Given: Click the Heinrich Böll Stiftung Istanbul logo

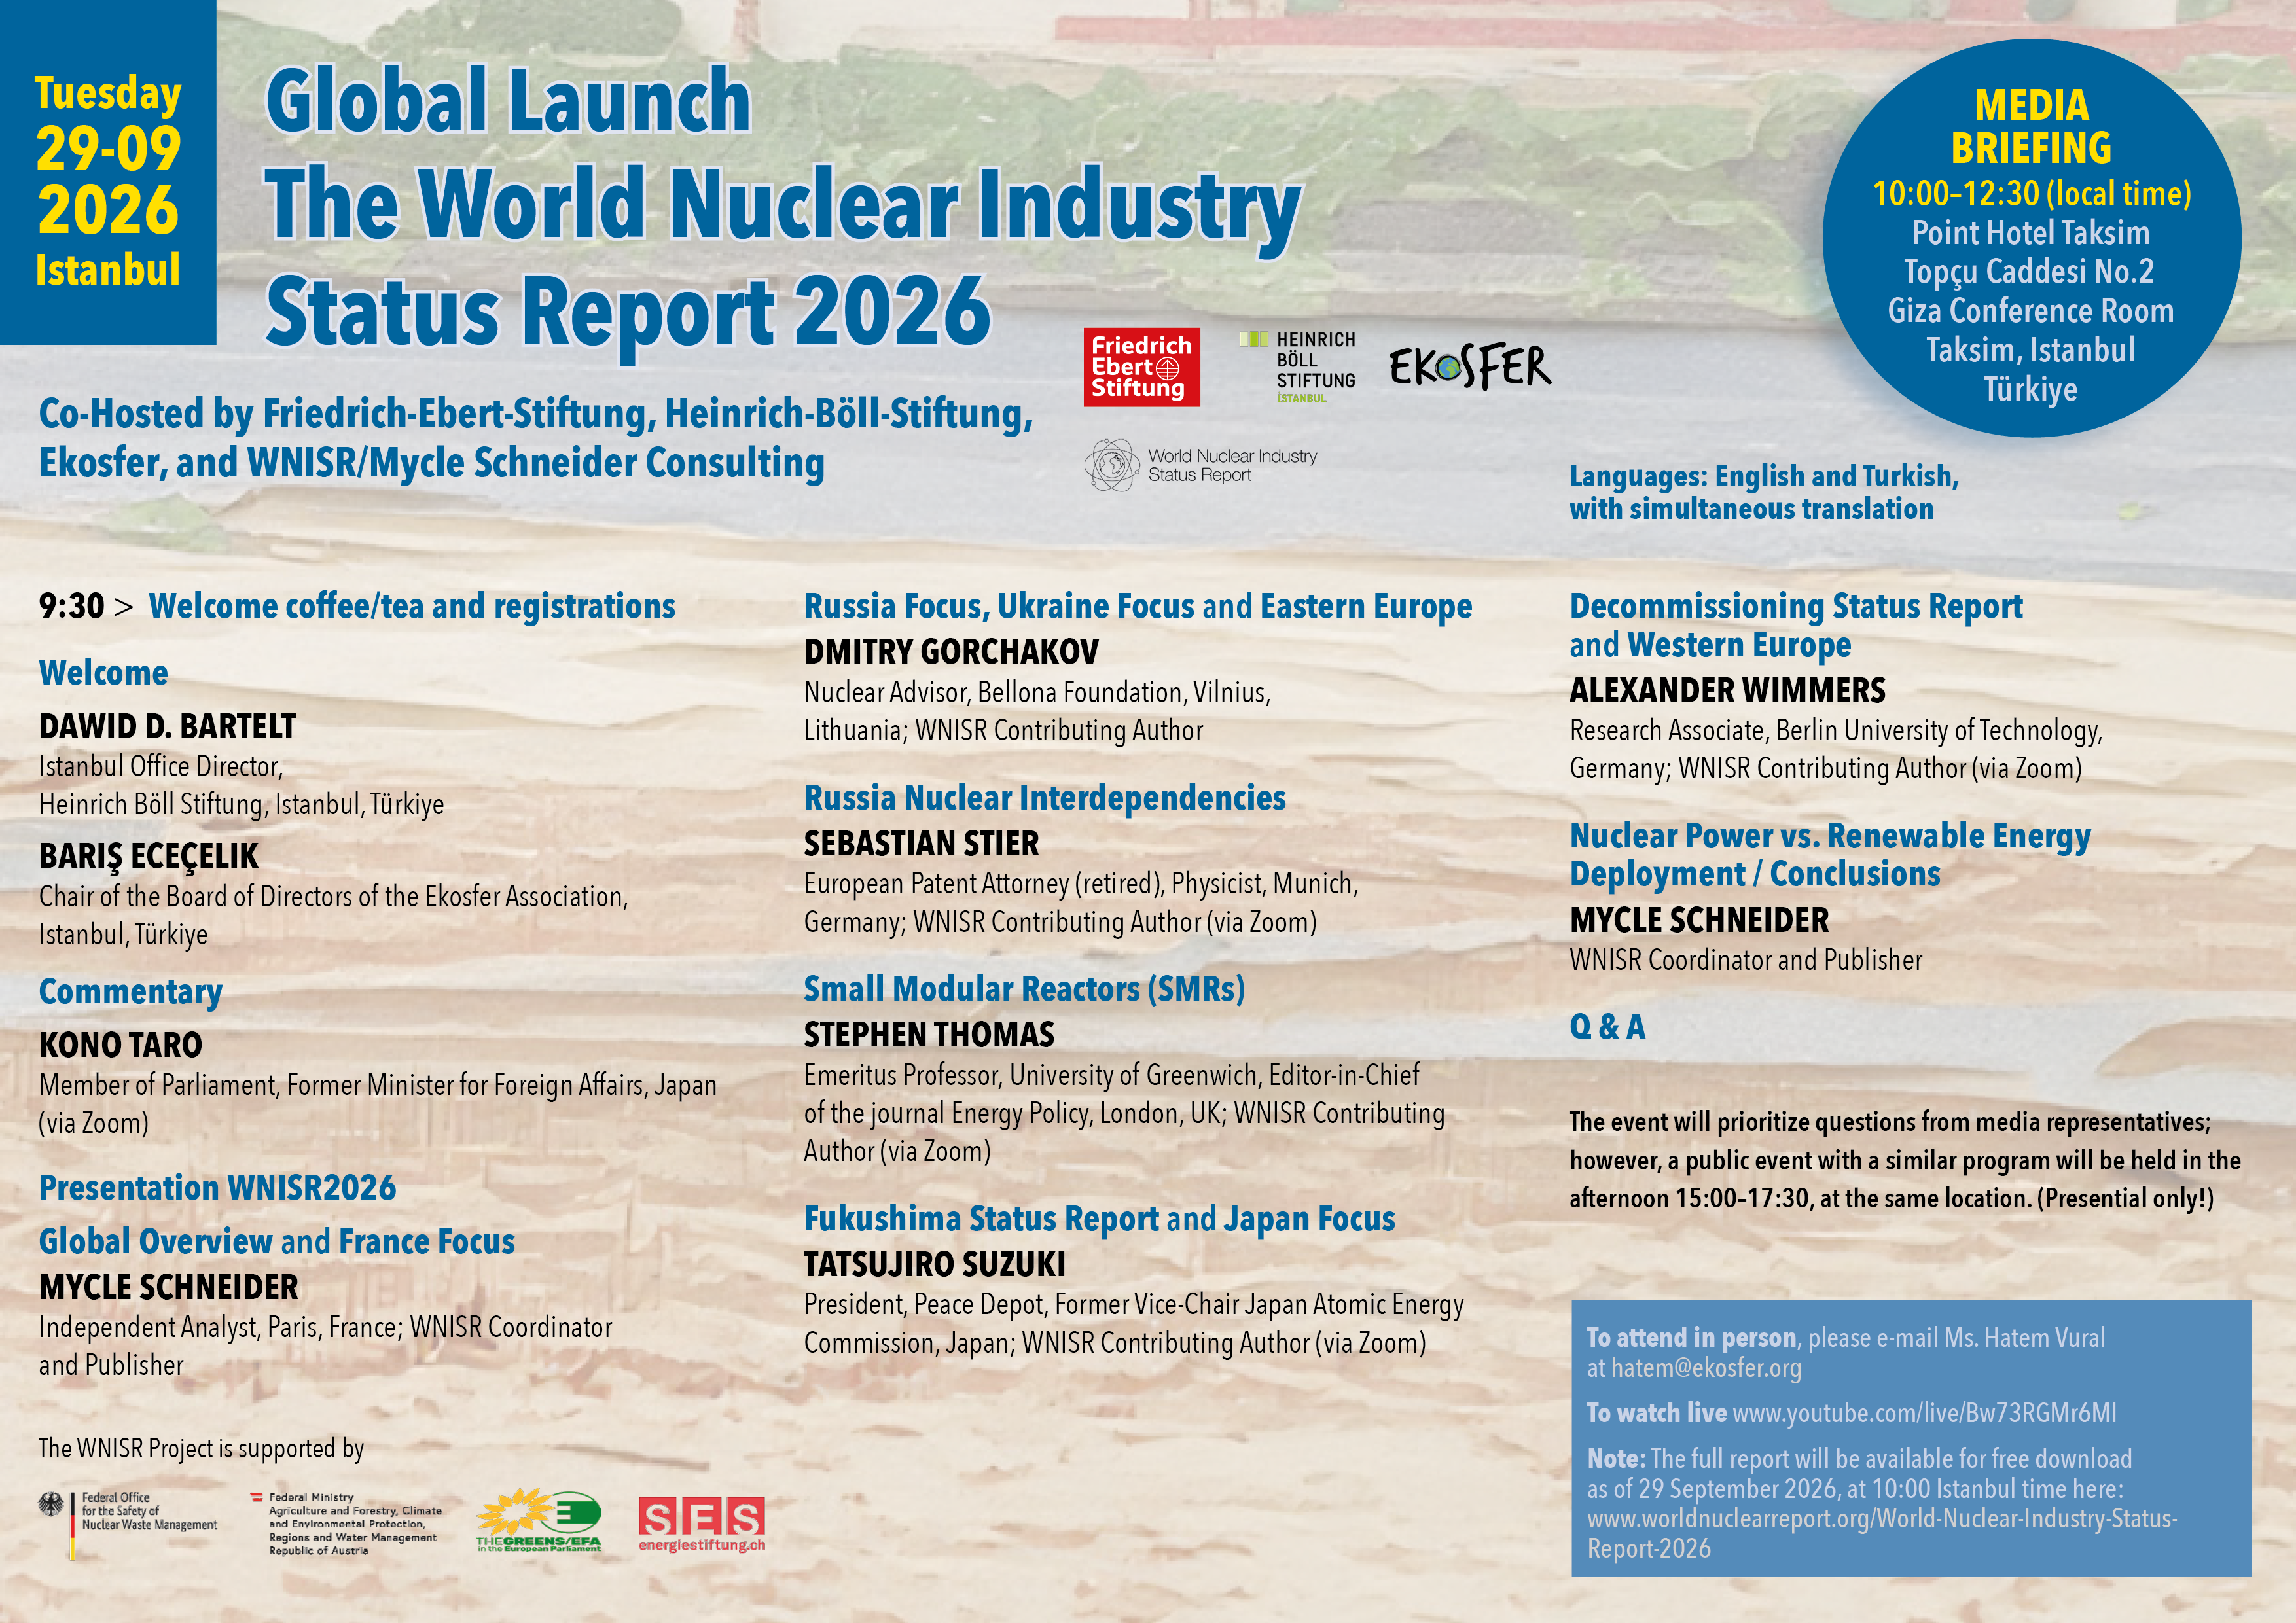Looking at the screenshot, I should click(x=1297, y=367).
